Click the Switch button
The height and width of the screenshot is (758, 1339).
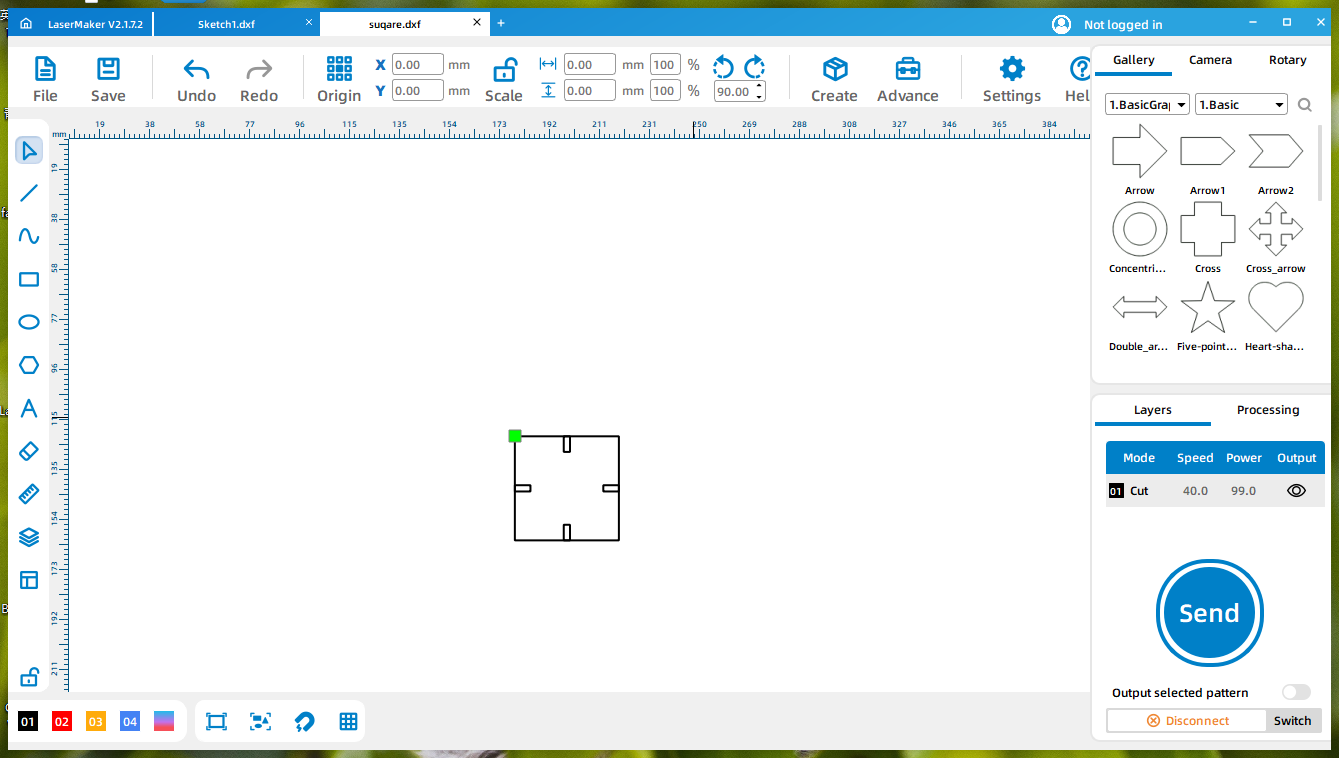click(1293, 720)
